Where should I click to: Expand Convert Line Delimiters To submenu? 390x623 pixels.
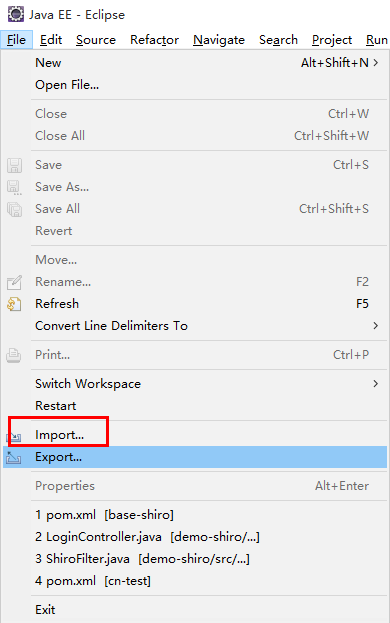coord(375,326)
